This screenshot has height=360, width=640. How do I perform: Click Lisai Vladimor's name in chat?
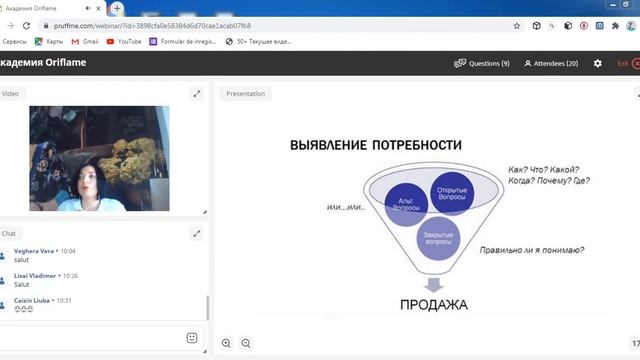pos(35,276)
